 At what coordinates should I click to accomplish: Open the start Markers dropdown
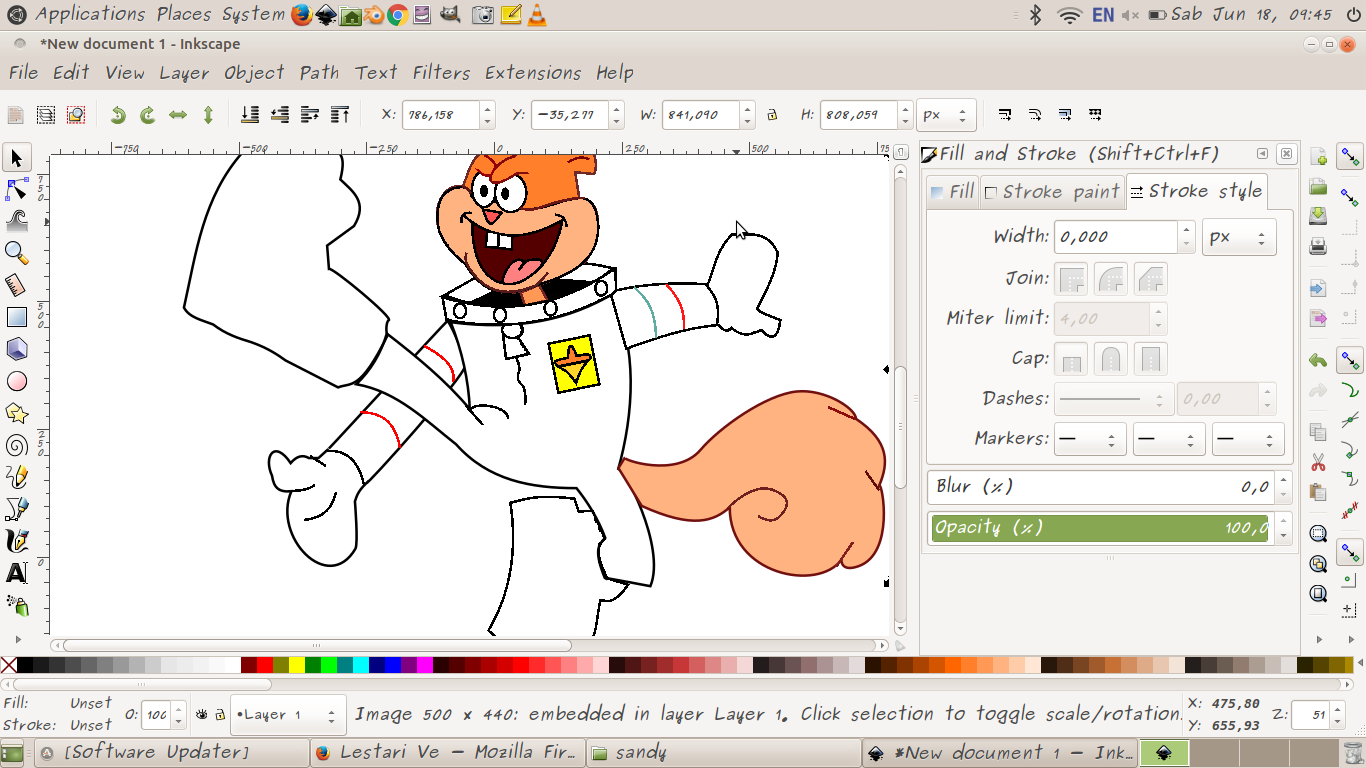1090,439
